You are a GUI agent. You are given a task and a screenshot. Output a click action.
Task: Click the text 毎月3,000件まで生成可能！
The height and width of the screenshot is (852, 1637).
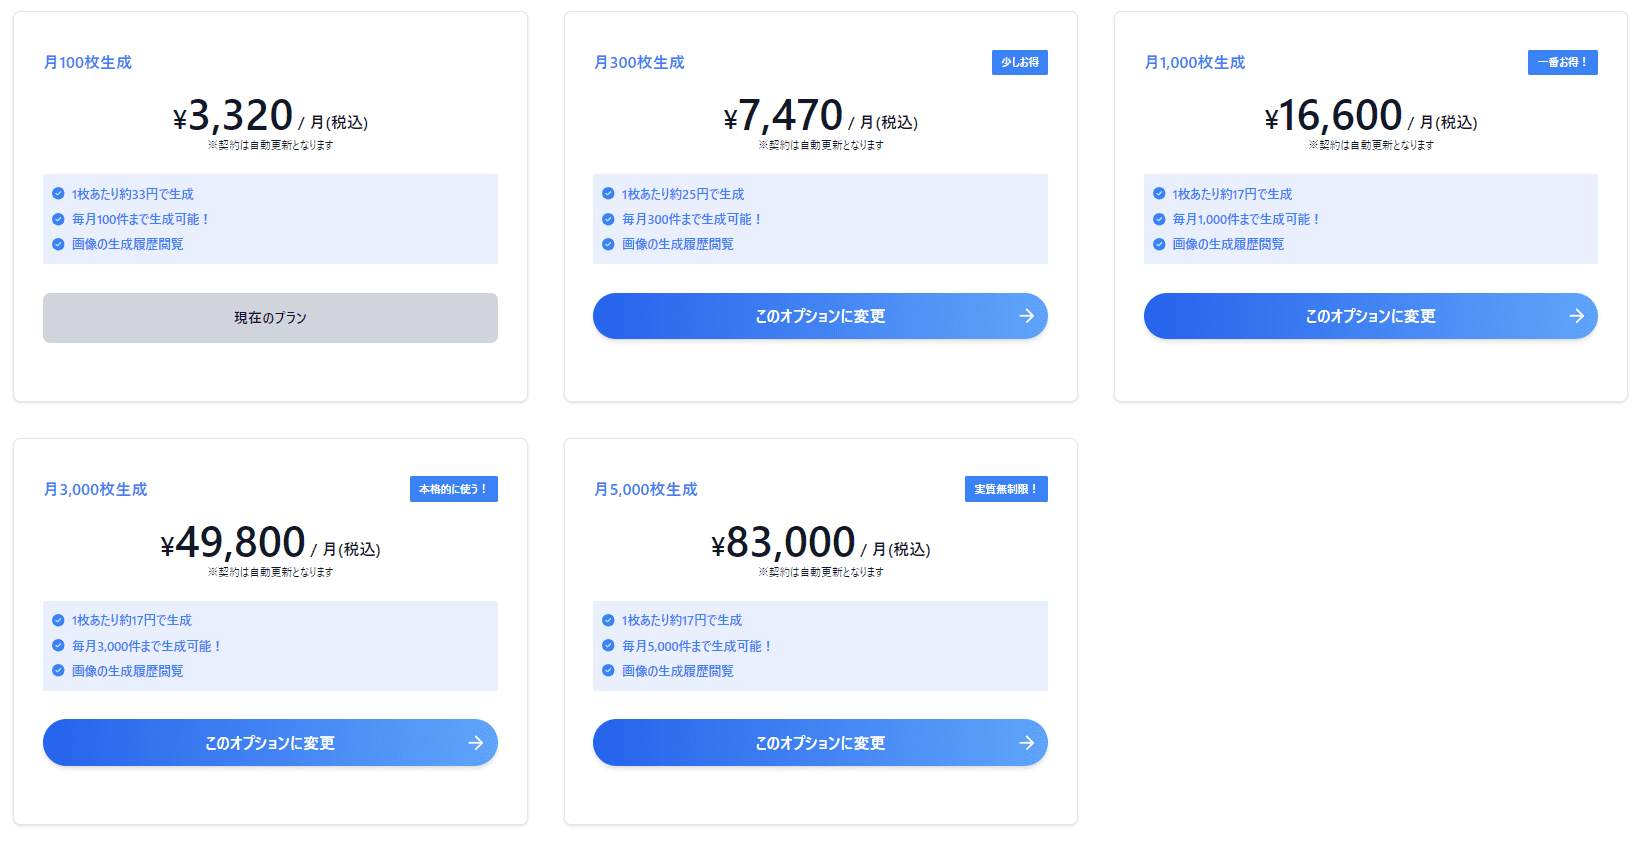[x=147, y=646]
